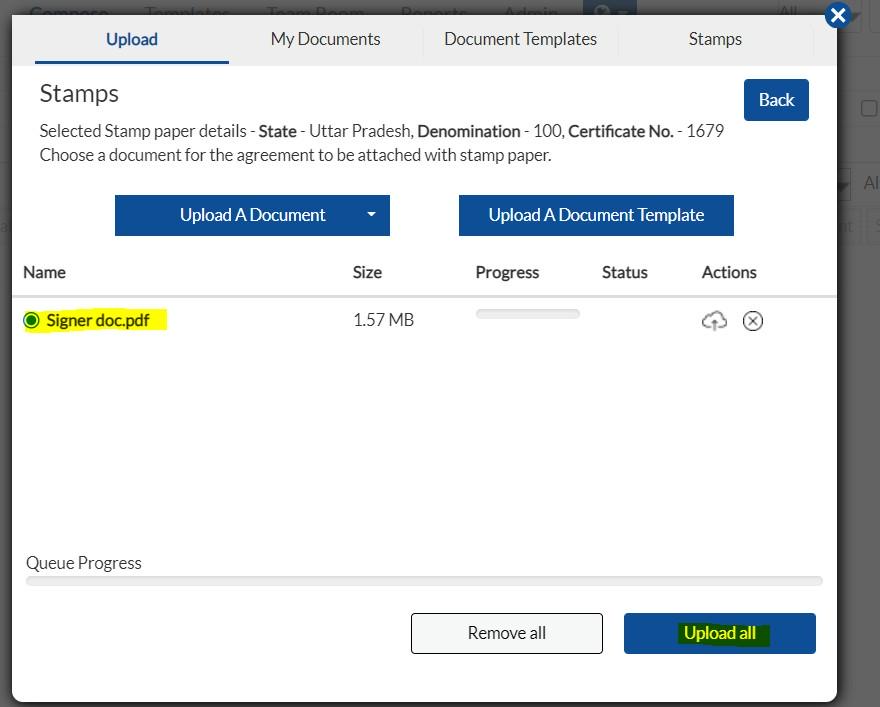Viewport: 880px width, 707px height.
Task: Expand the Upload A Document dropdown arrow
Action: (x=371, y=214)
